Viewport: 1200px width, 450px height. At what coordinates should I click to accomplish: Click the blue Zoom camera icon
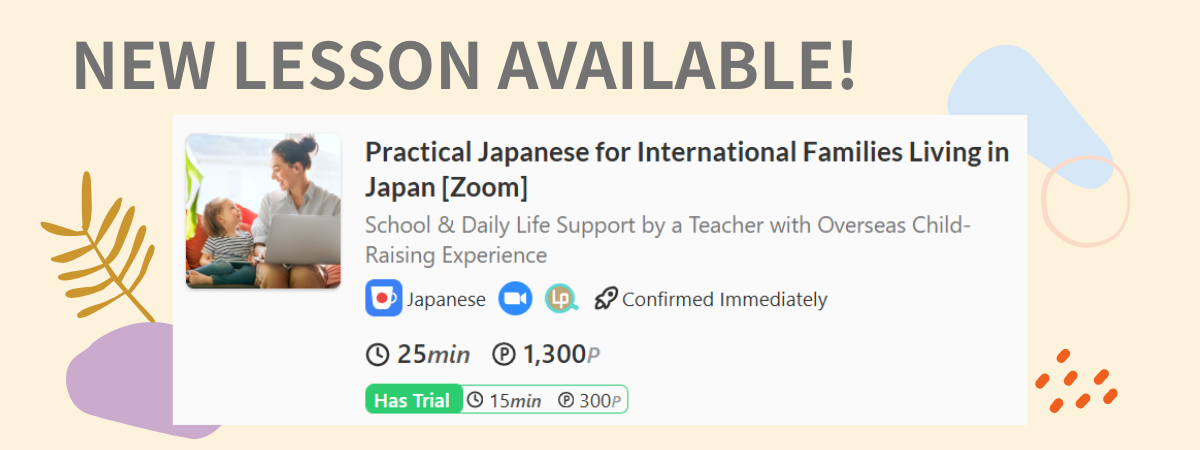pos(515,299)
